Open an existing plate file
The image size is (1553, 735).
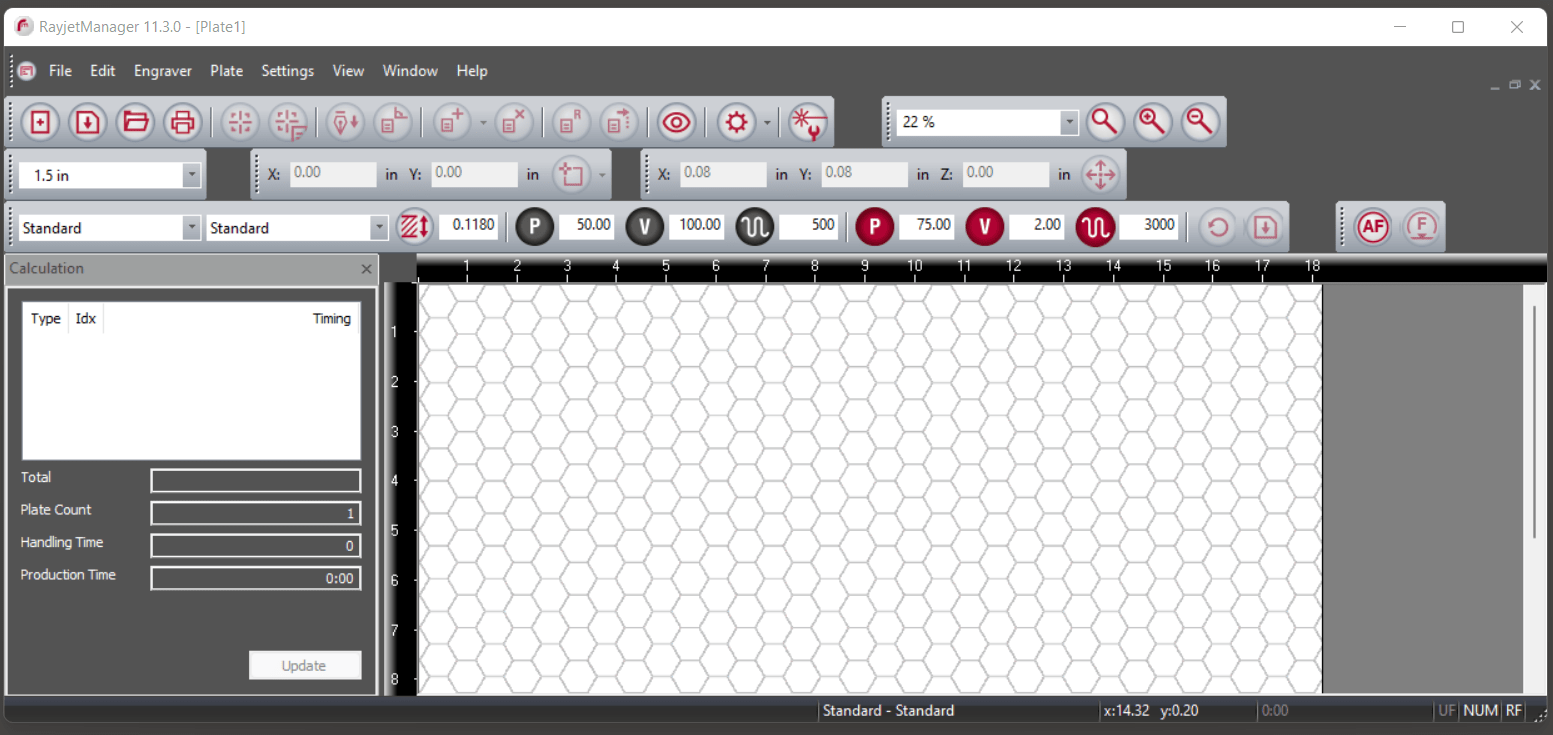tap(135, 122)
